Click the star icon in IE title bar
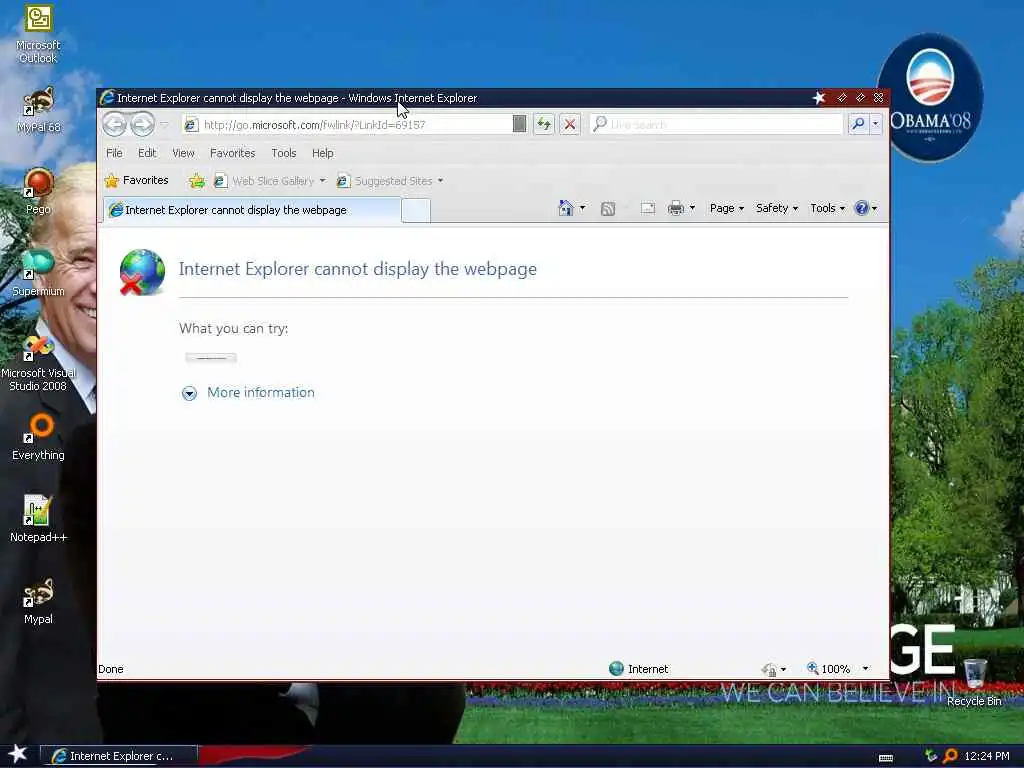 pos(819,98)
